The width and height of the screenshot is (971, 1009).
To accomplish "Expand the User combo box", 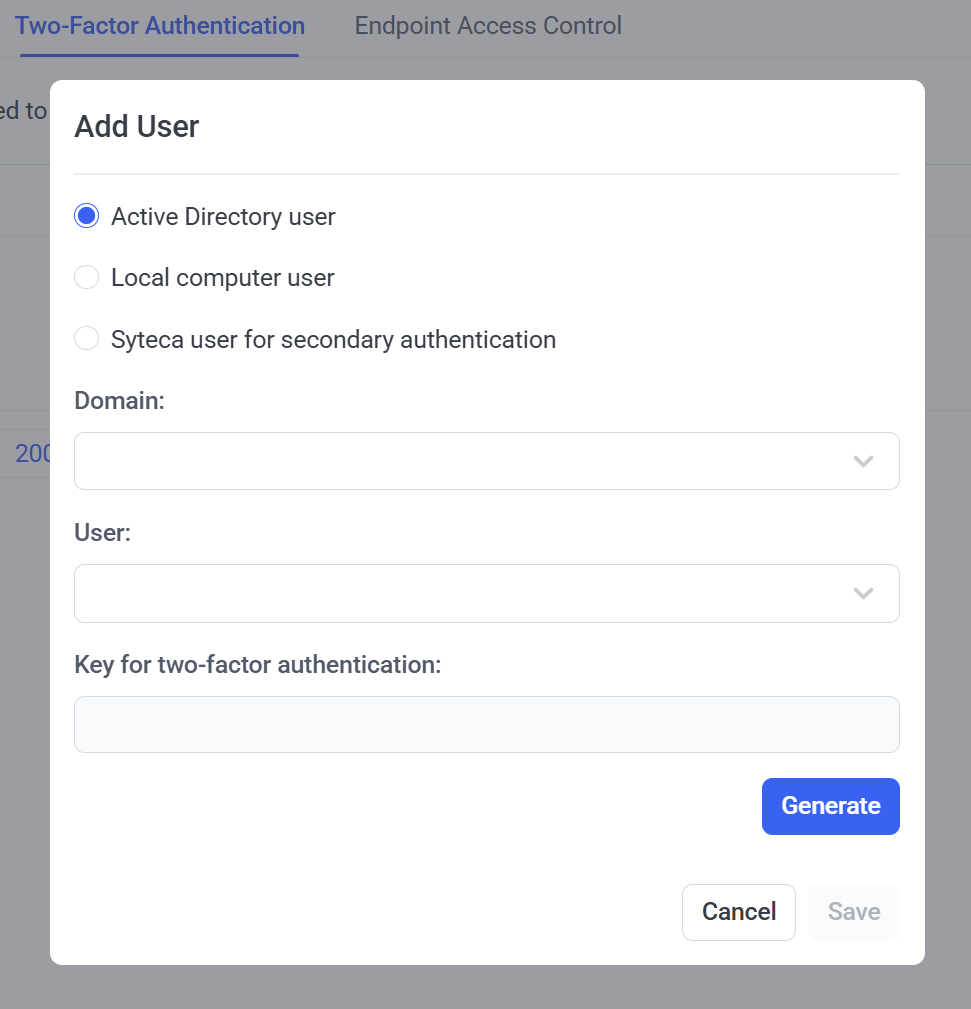I will coord(486,593).
